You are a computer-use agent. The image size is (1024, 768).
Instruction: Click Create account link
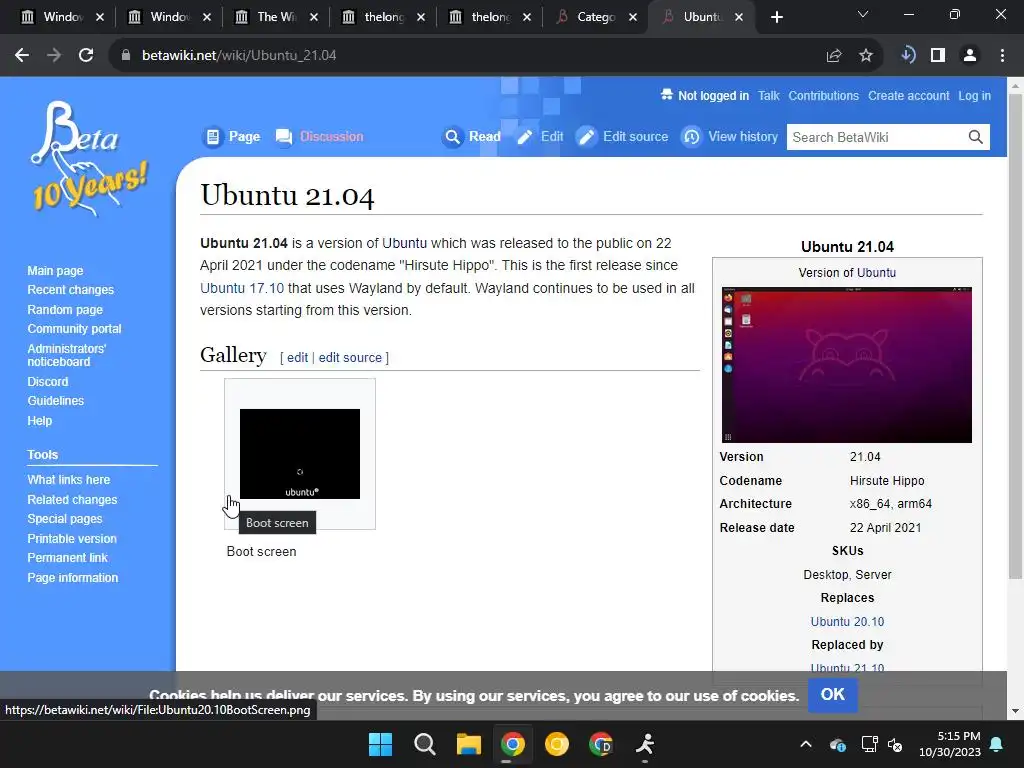pyautogui.click(x=908, y=96)
